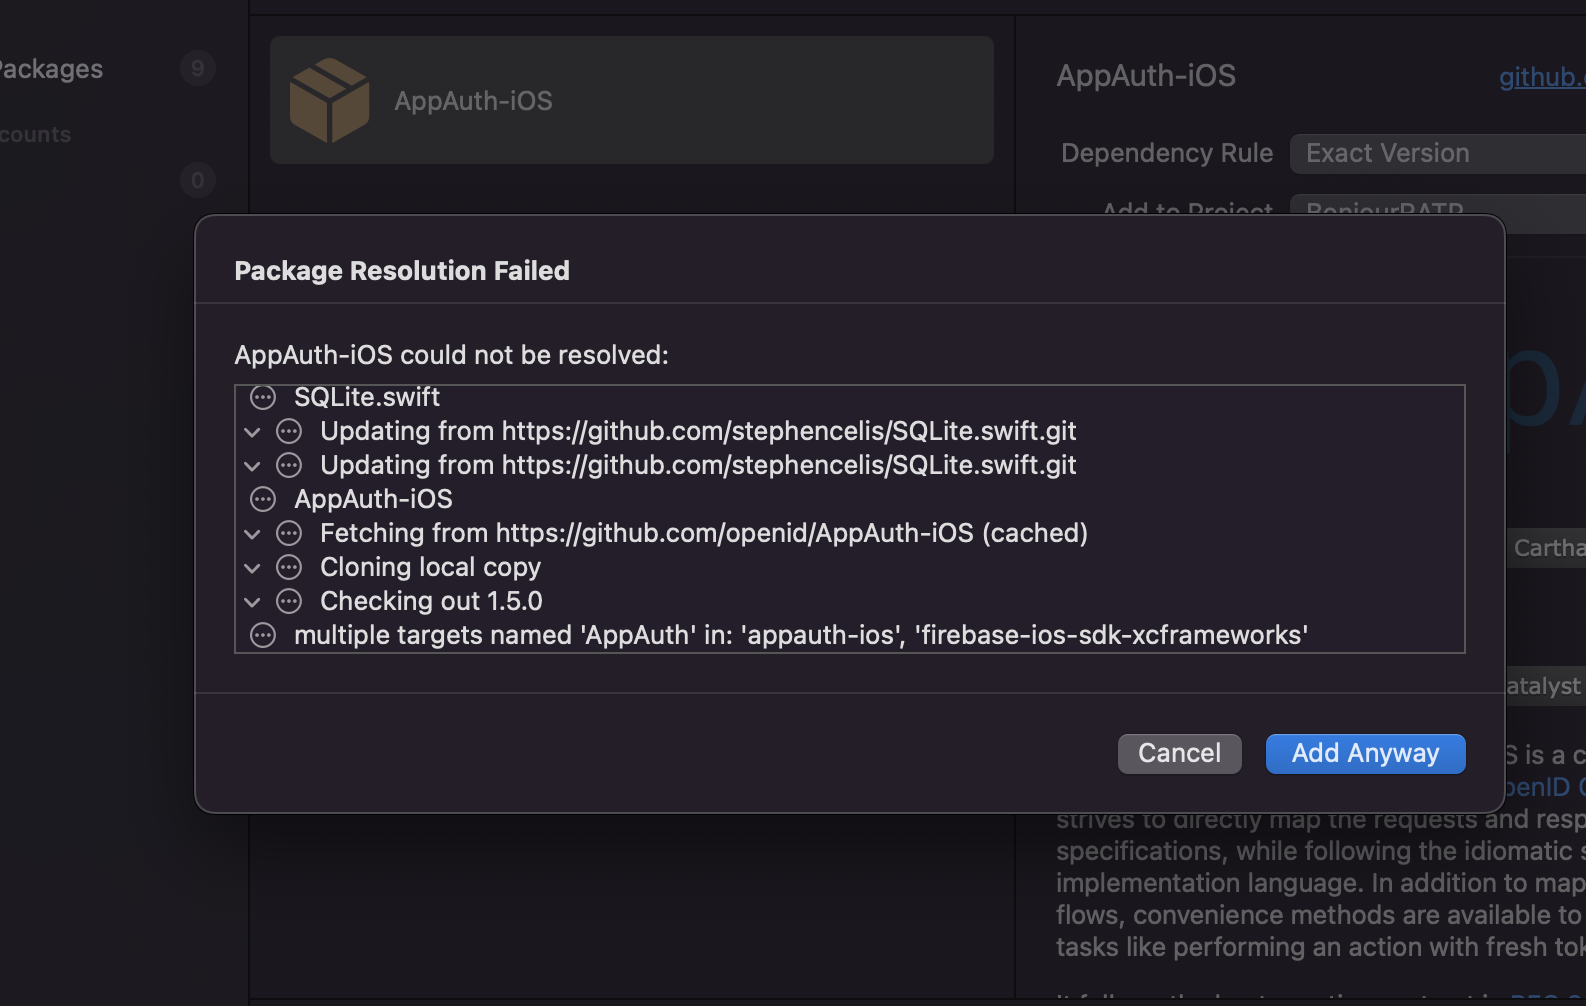1586x1006 pixels.
Task: Select the Checking out 1.5.0 text
Action: 431,601
